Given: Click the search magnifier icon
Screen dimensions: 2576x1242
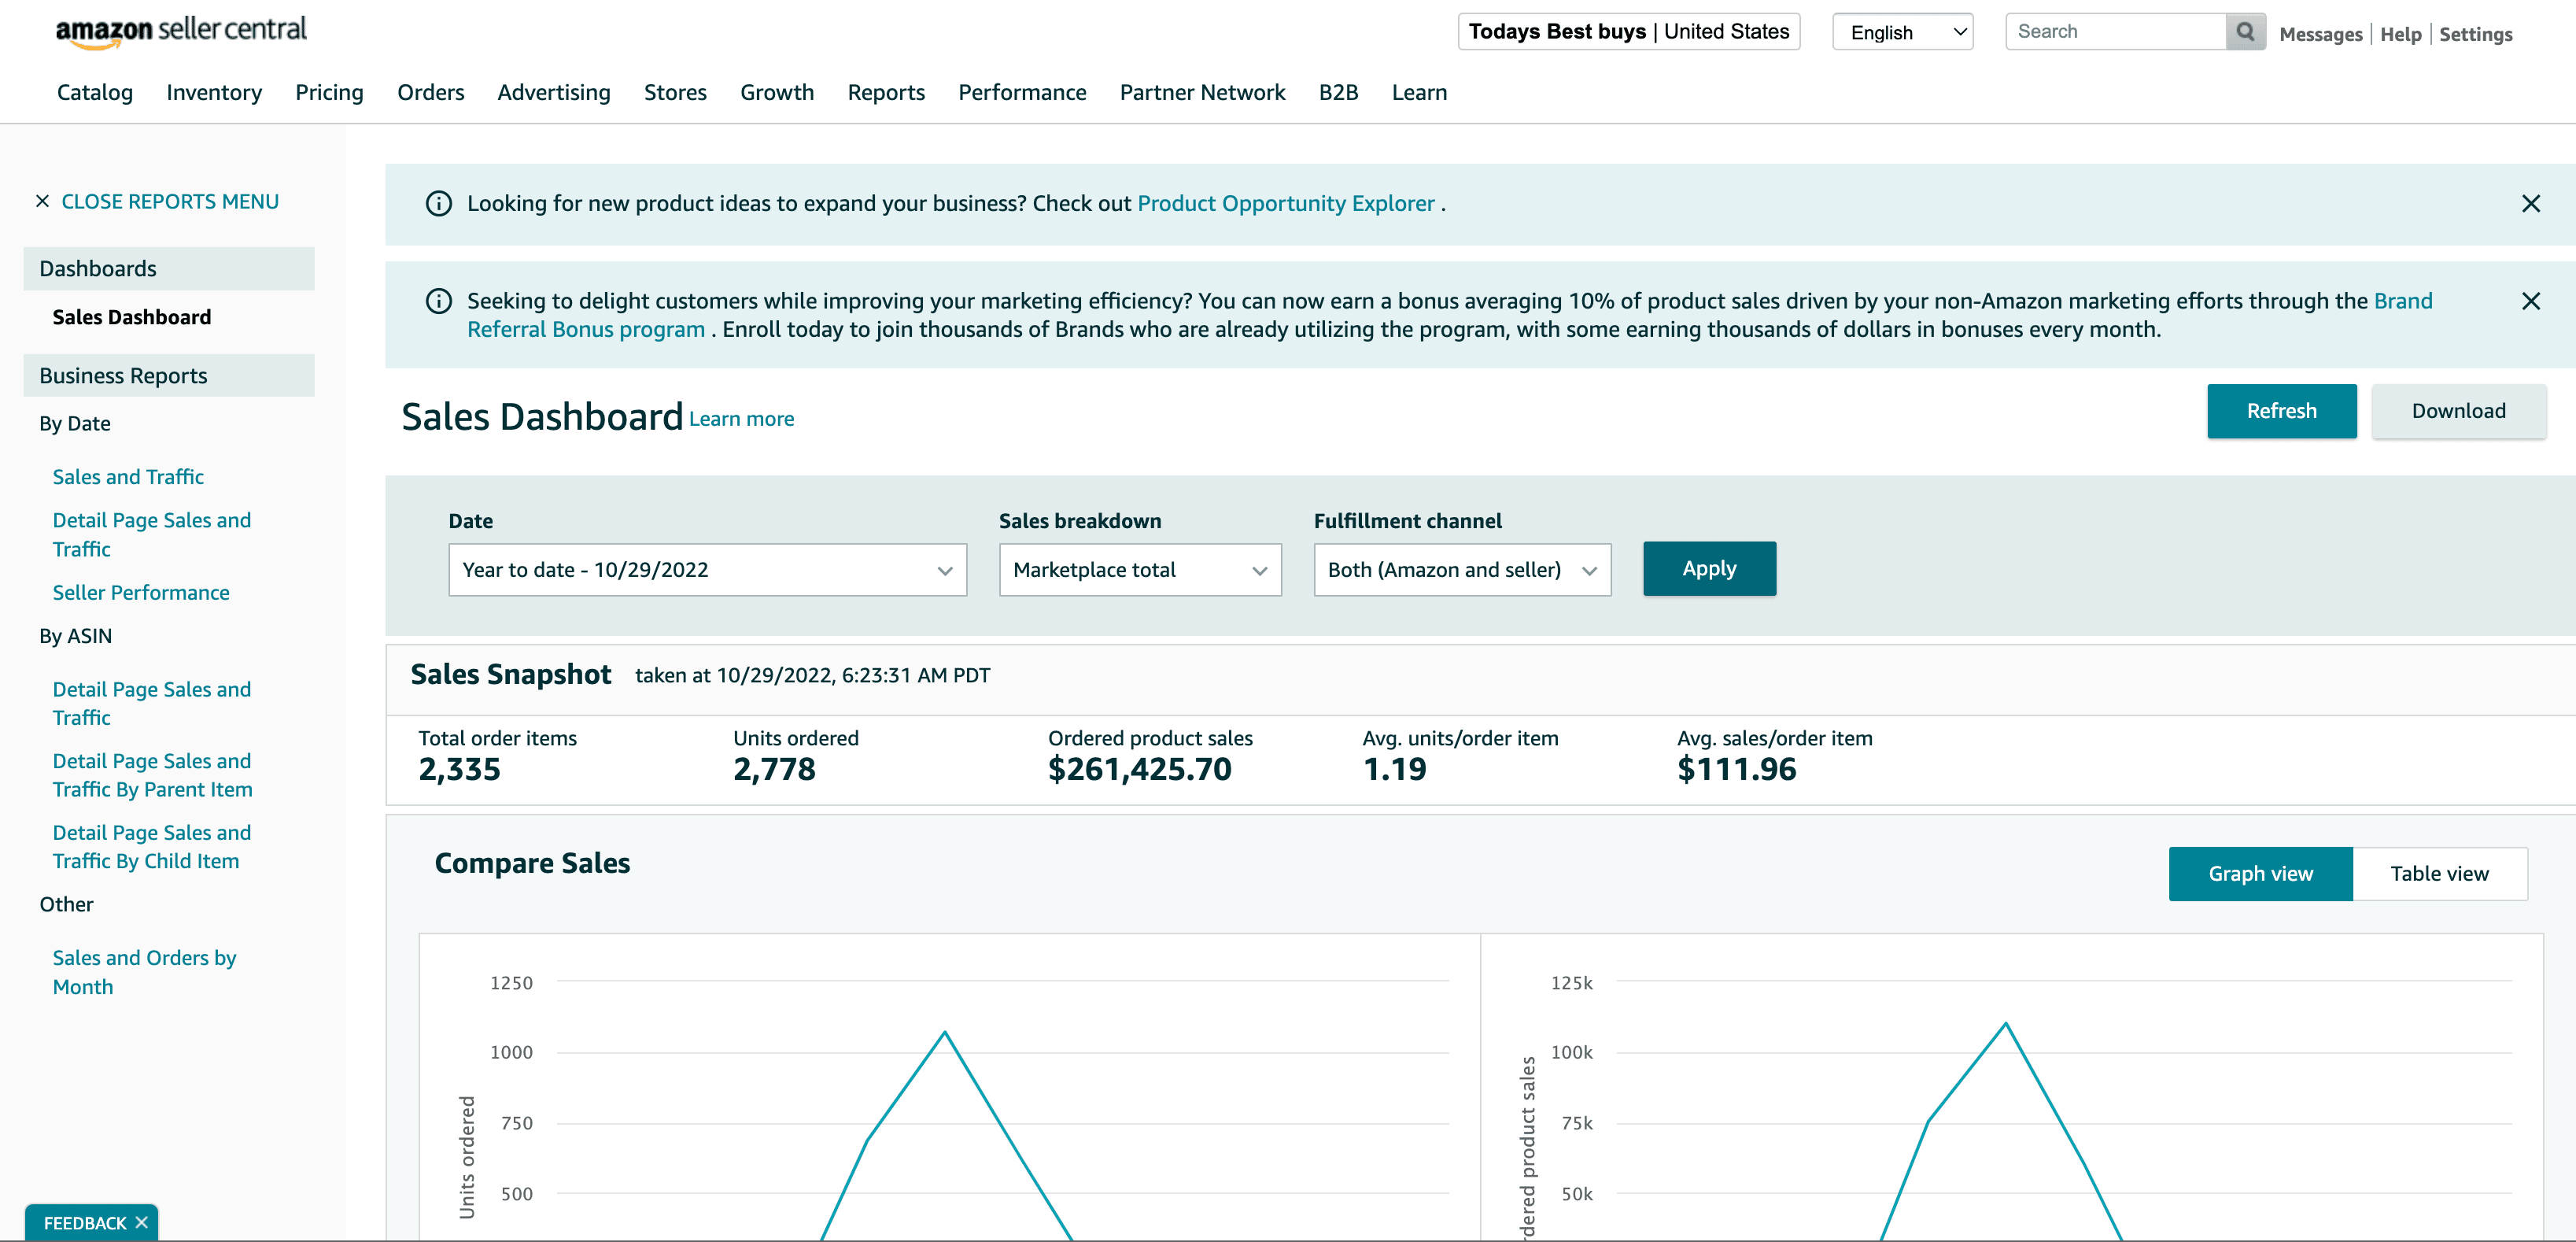Looking at the screenshot, I should (2245, 32).
